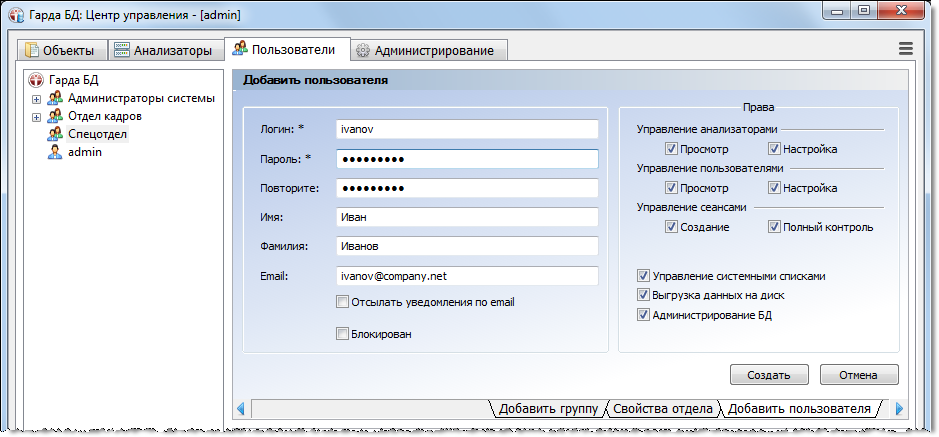
Task: Click the Объекты tab folder icon
Action: [31, 50]
